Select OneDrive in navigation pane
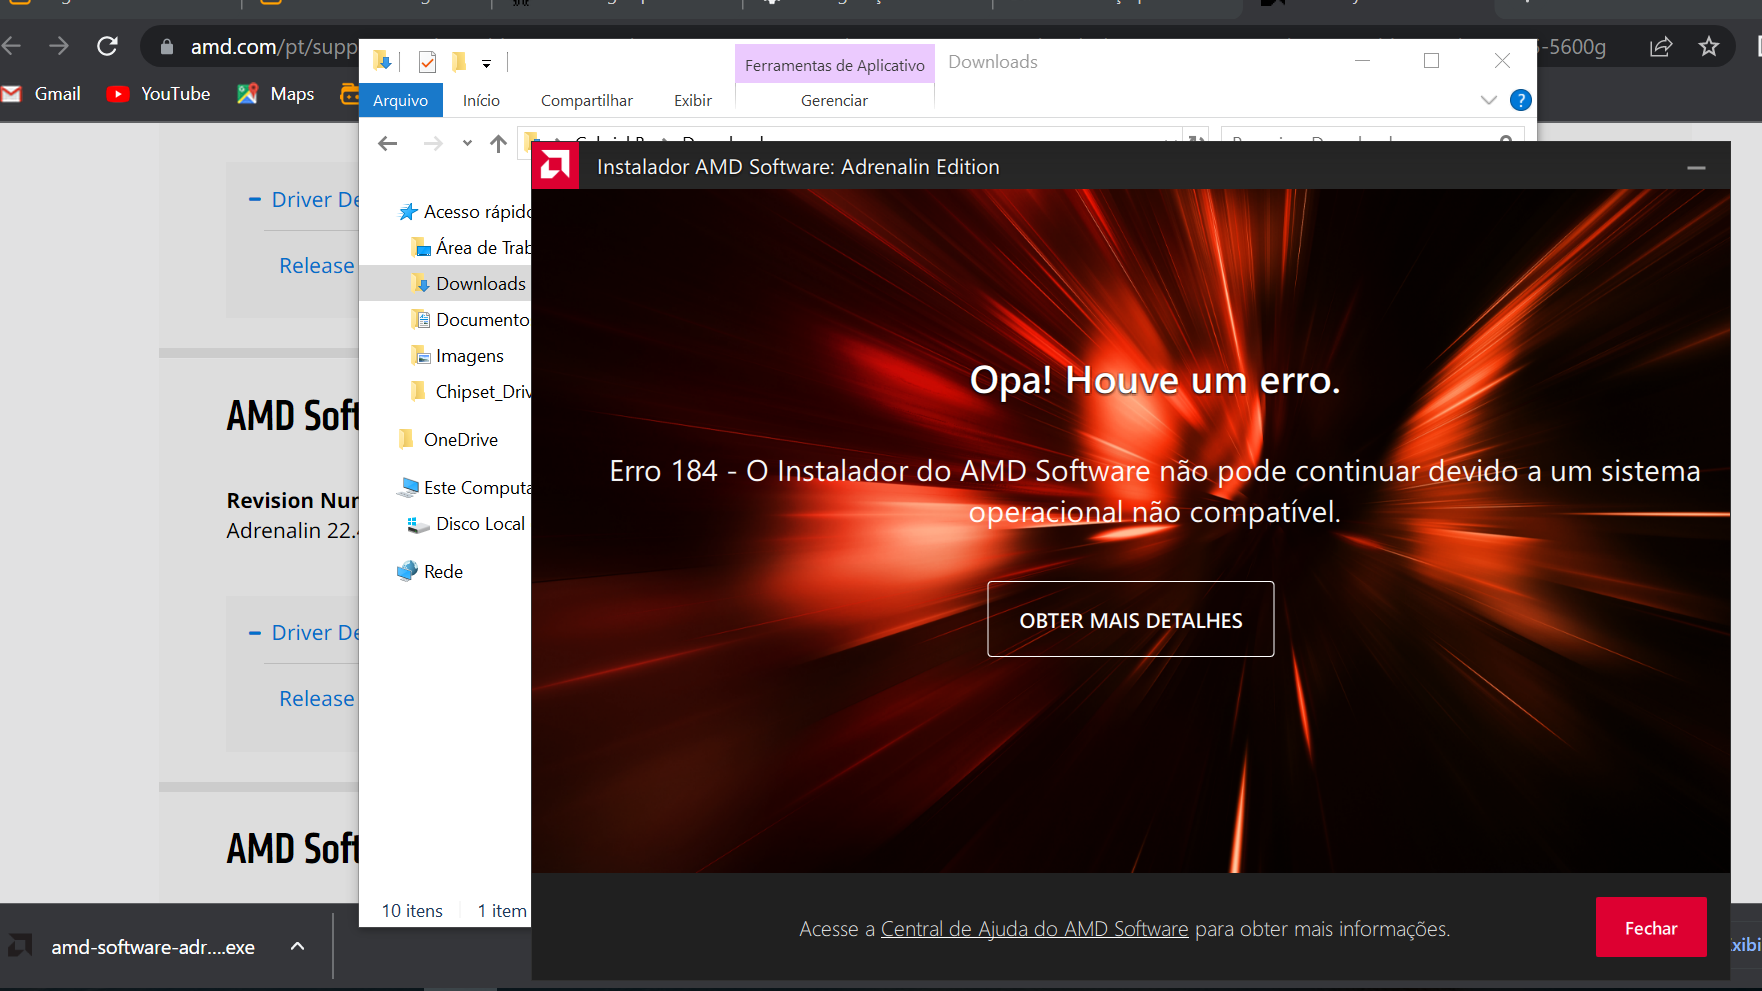Image resolution: width=1762 pixels, height=991 pixels. click(x=448, y=440)
